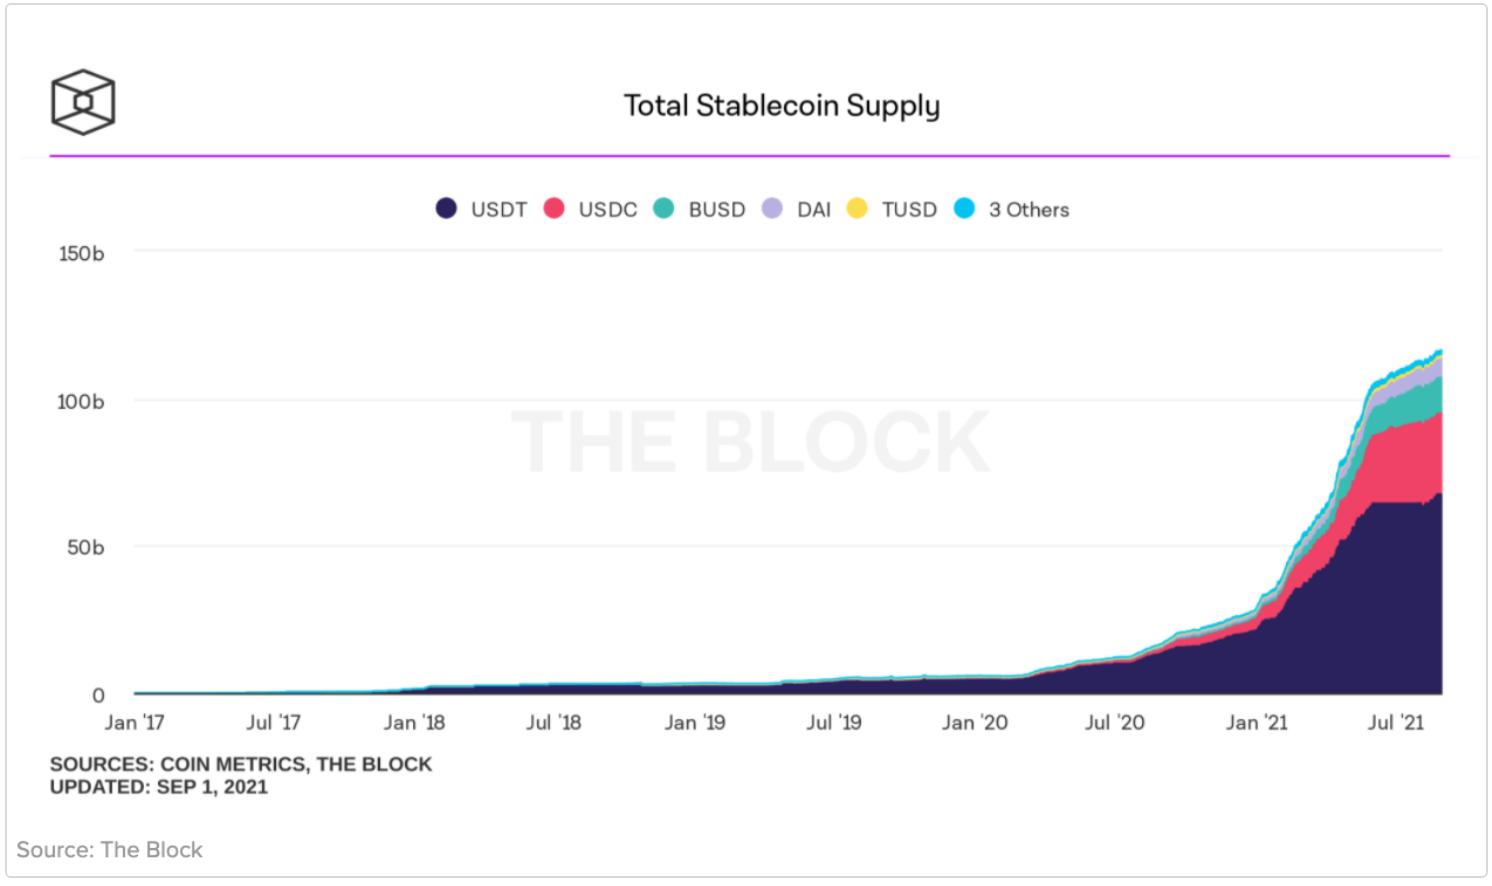Click the Sources: Coin Metrics, The Block text

(241, 764)
